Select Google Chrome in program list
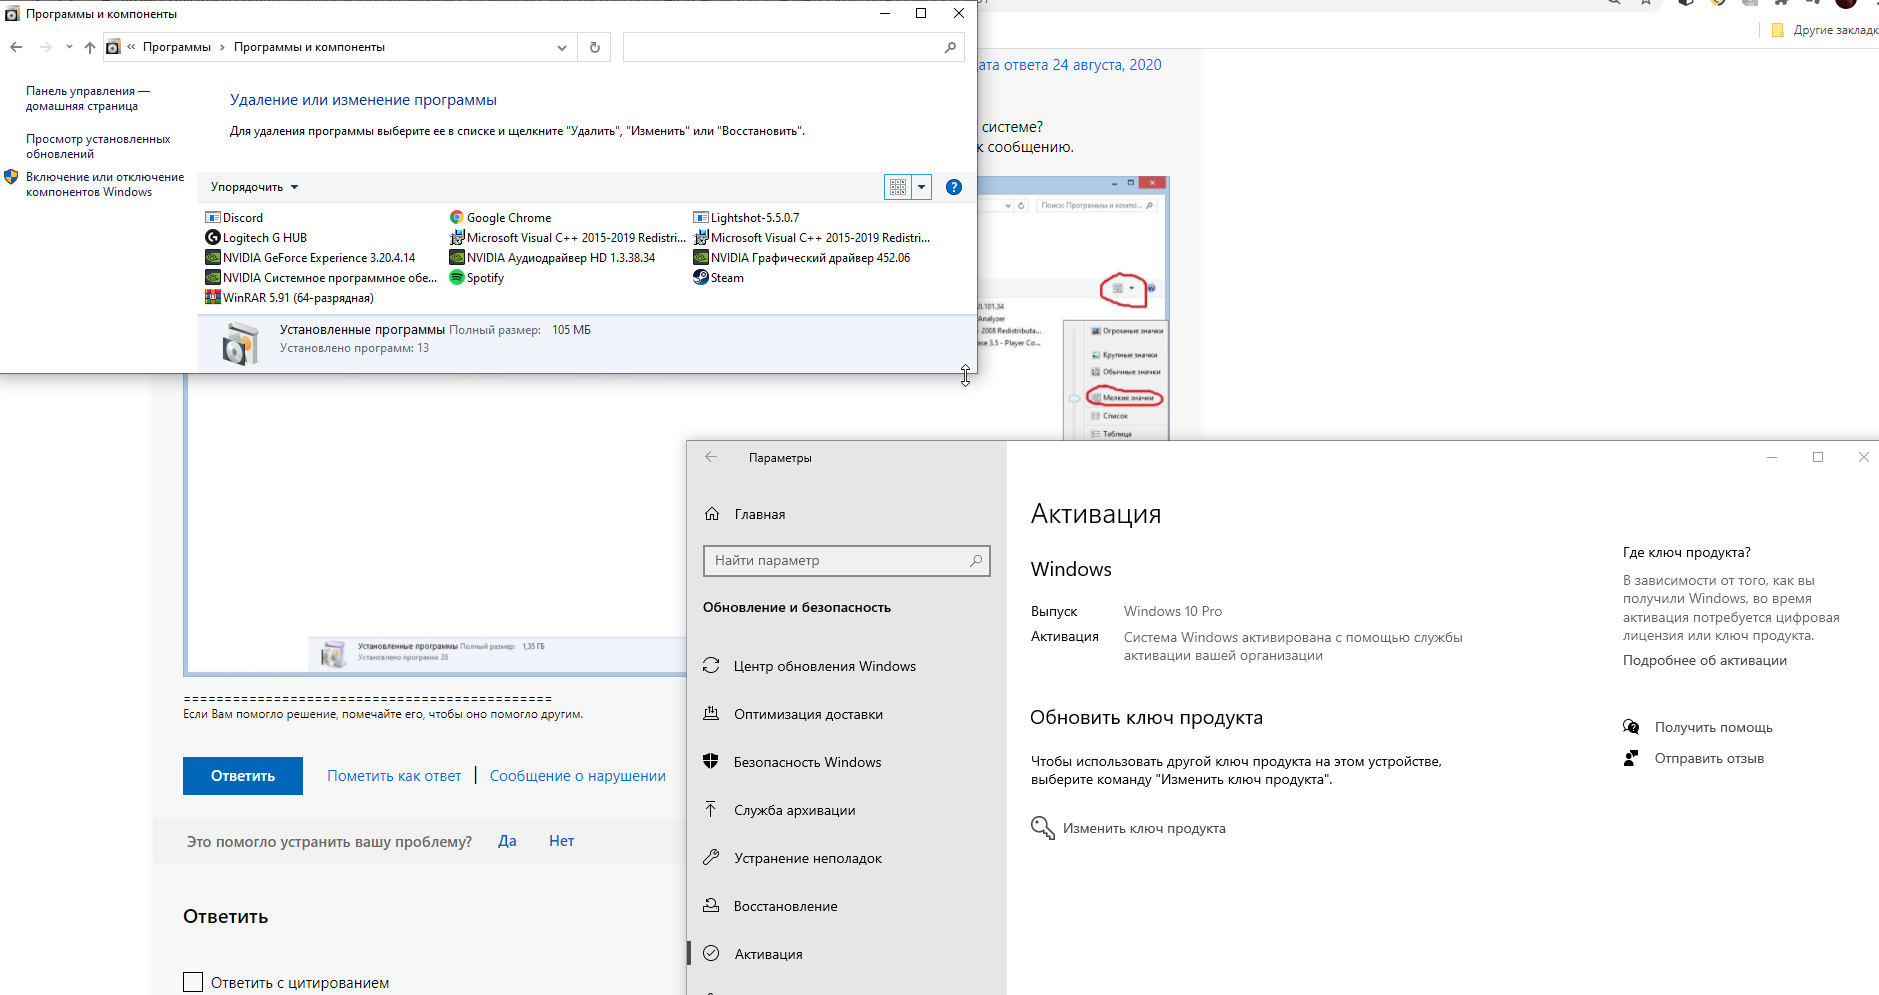The width and height of the screenshot is (1879, 995). pos(500,217)
